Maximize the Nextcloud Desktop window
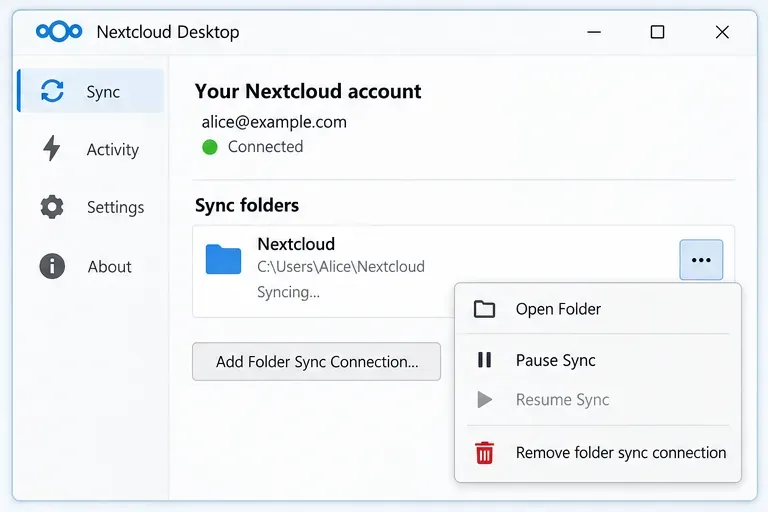 657,32
